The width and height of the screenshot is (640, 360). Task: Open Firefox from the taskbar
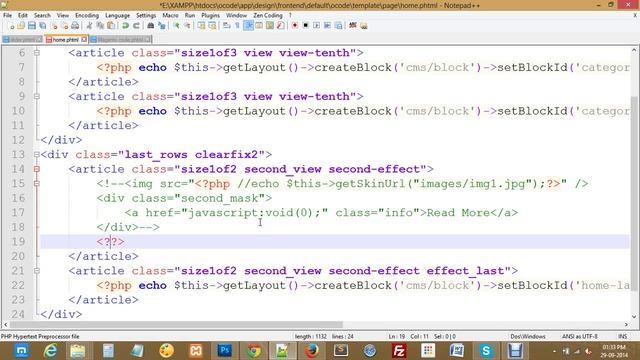coord(312,351)
